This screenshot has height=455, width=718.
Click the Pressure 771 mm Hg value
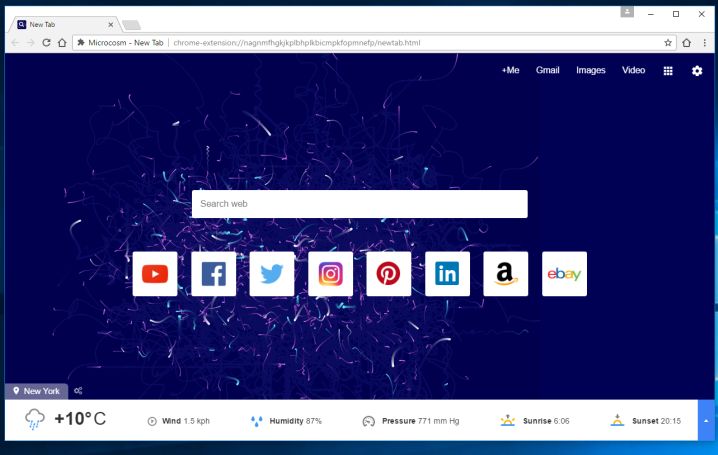click(x=420, y=421)
